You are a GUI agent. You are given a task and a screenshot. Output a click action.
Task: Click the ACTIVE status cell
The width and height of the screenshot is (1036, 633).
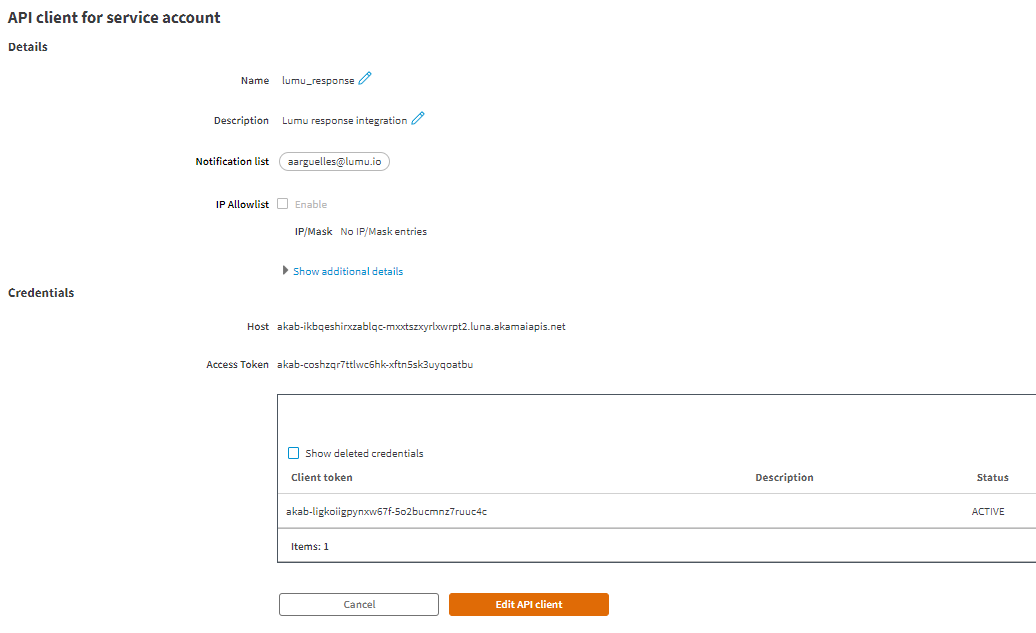tap(988, 512)
